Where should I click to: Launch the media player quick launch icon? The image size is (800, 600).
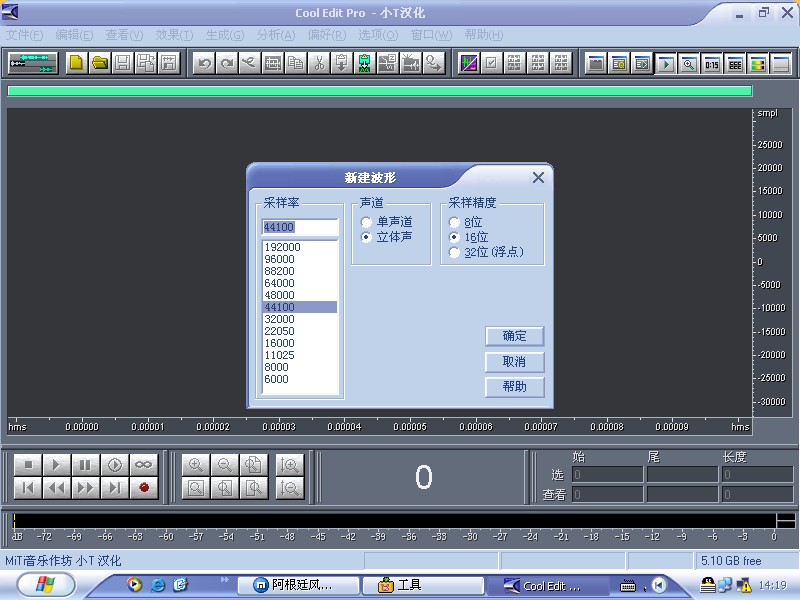click(x=135, y=585)
